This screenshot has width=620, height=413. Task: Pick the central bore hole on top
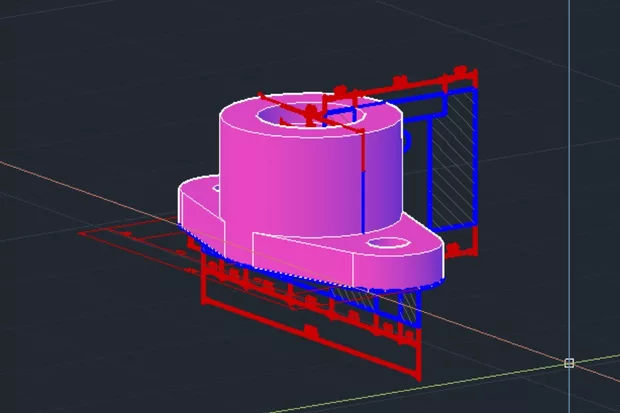[312, 113]
